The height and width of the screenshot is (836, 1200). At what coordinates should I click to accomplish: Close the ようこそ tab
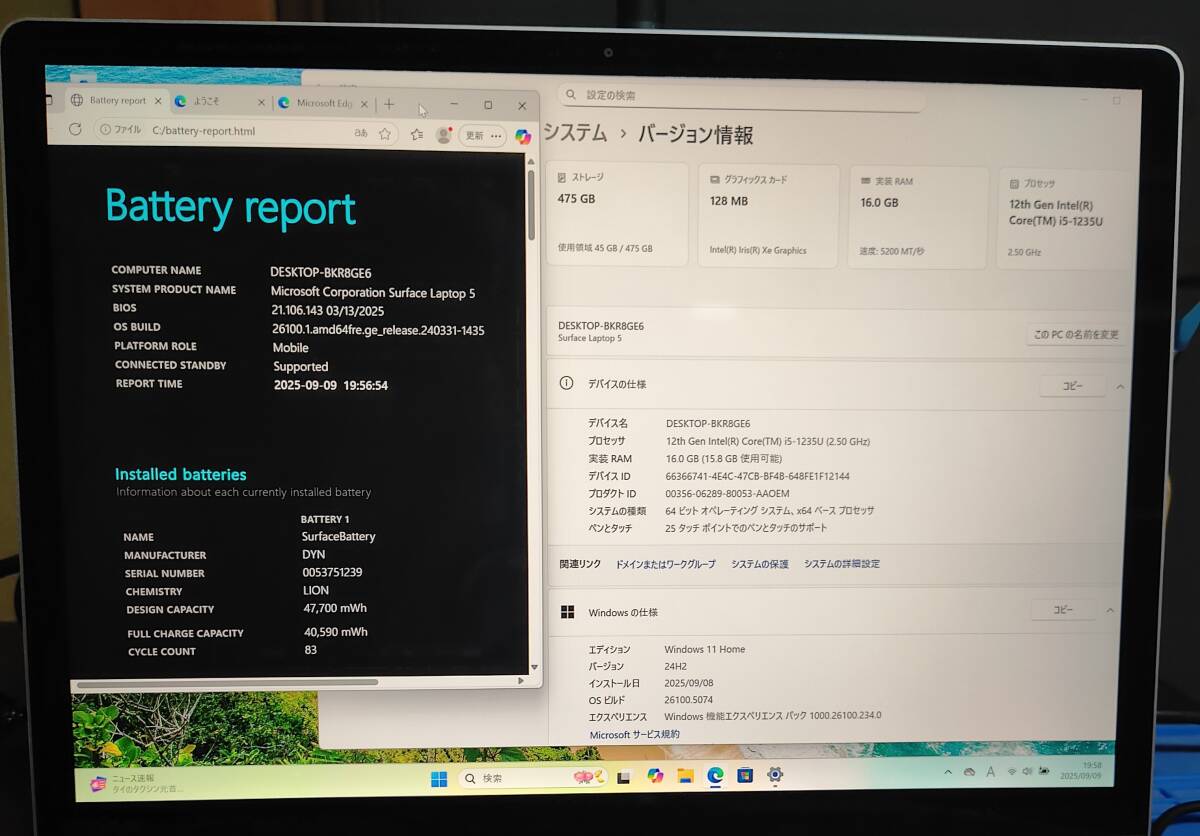[x=262, y=102]
